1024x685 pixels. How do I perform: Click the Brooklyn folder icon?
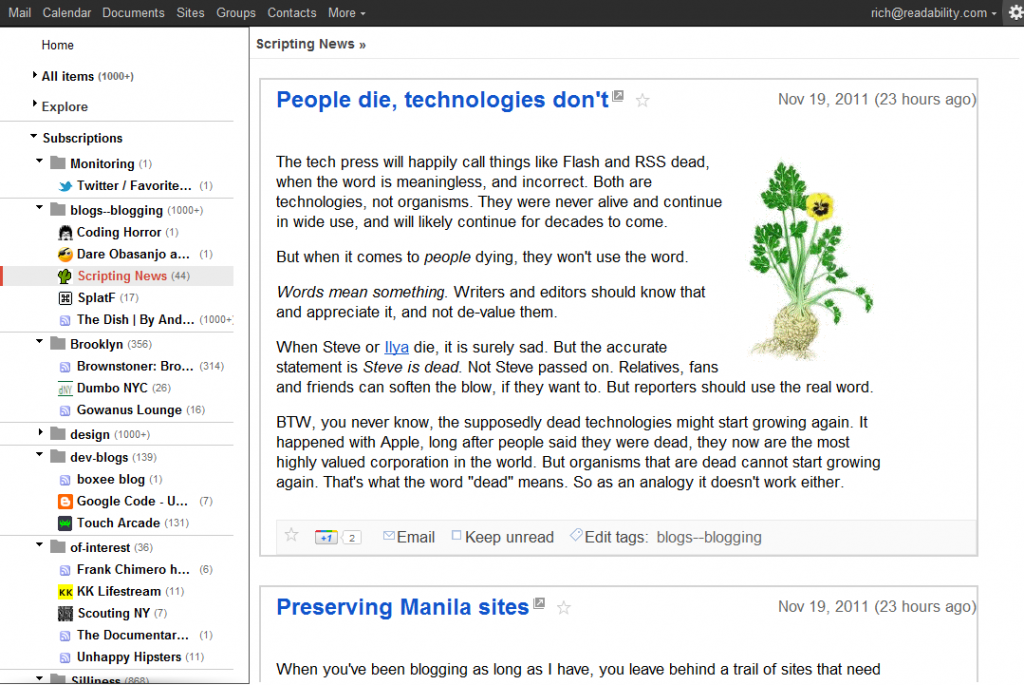[x=58, y=343]
